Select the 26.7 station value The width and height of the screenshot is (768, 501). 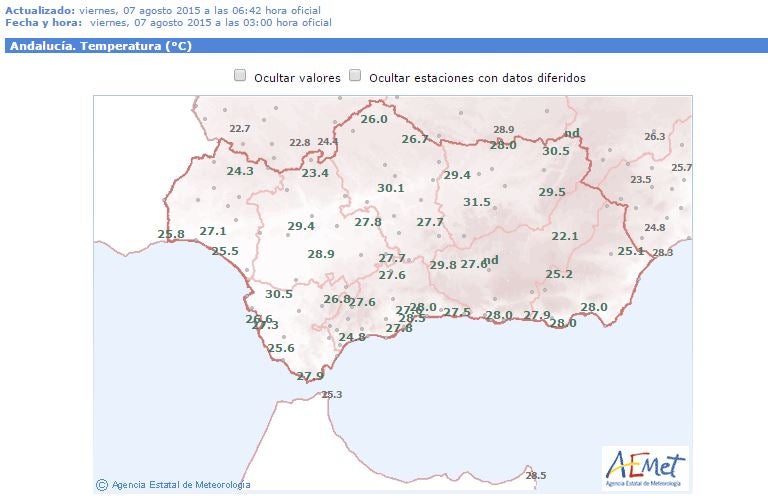tap(414, 139)
